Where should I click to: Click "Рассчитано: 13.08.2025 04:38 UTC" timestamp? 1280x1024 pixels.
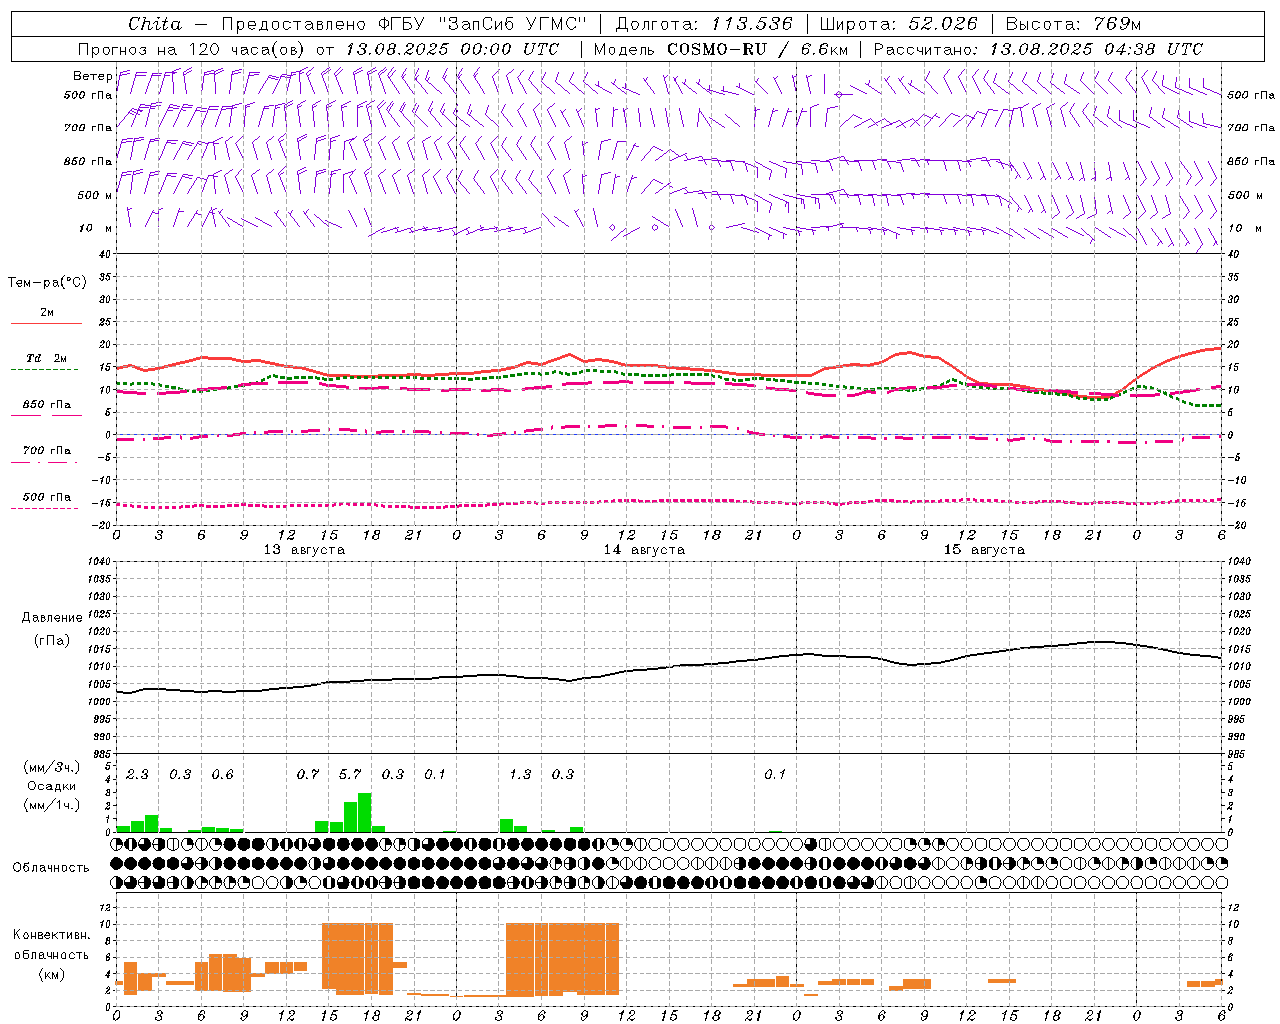tap(1038, 49)
